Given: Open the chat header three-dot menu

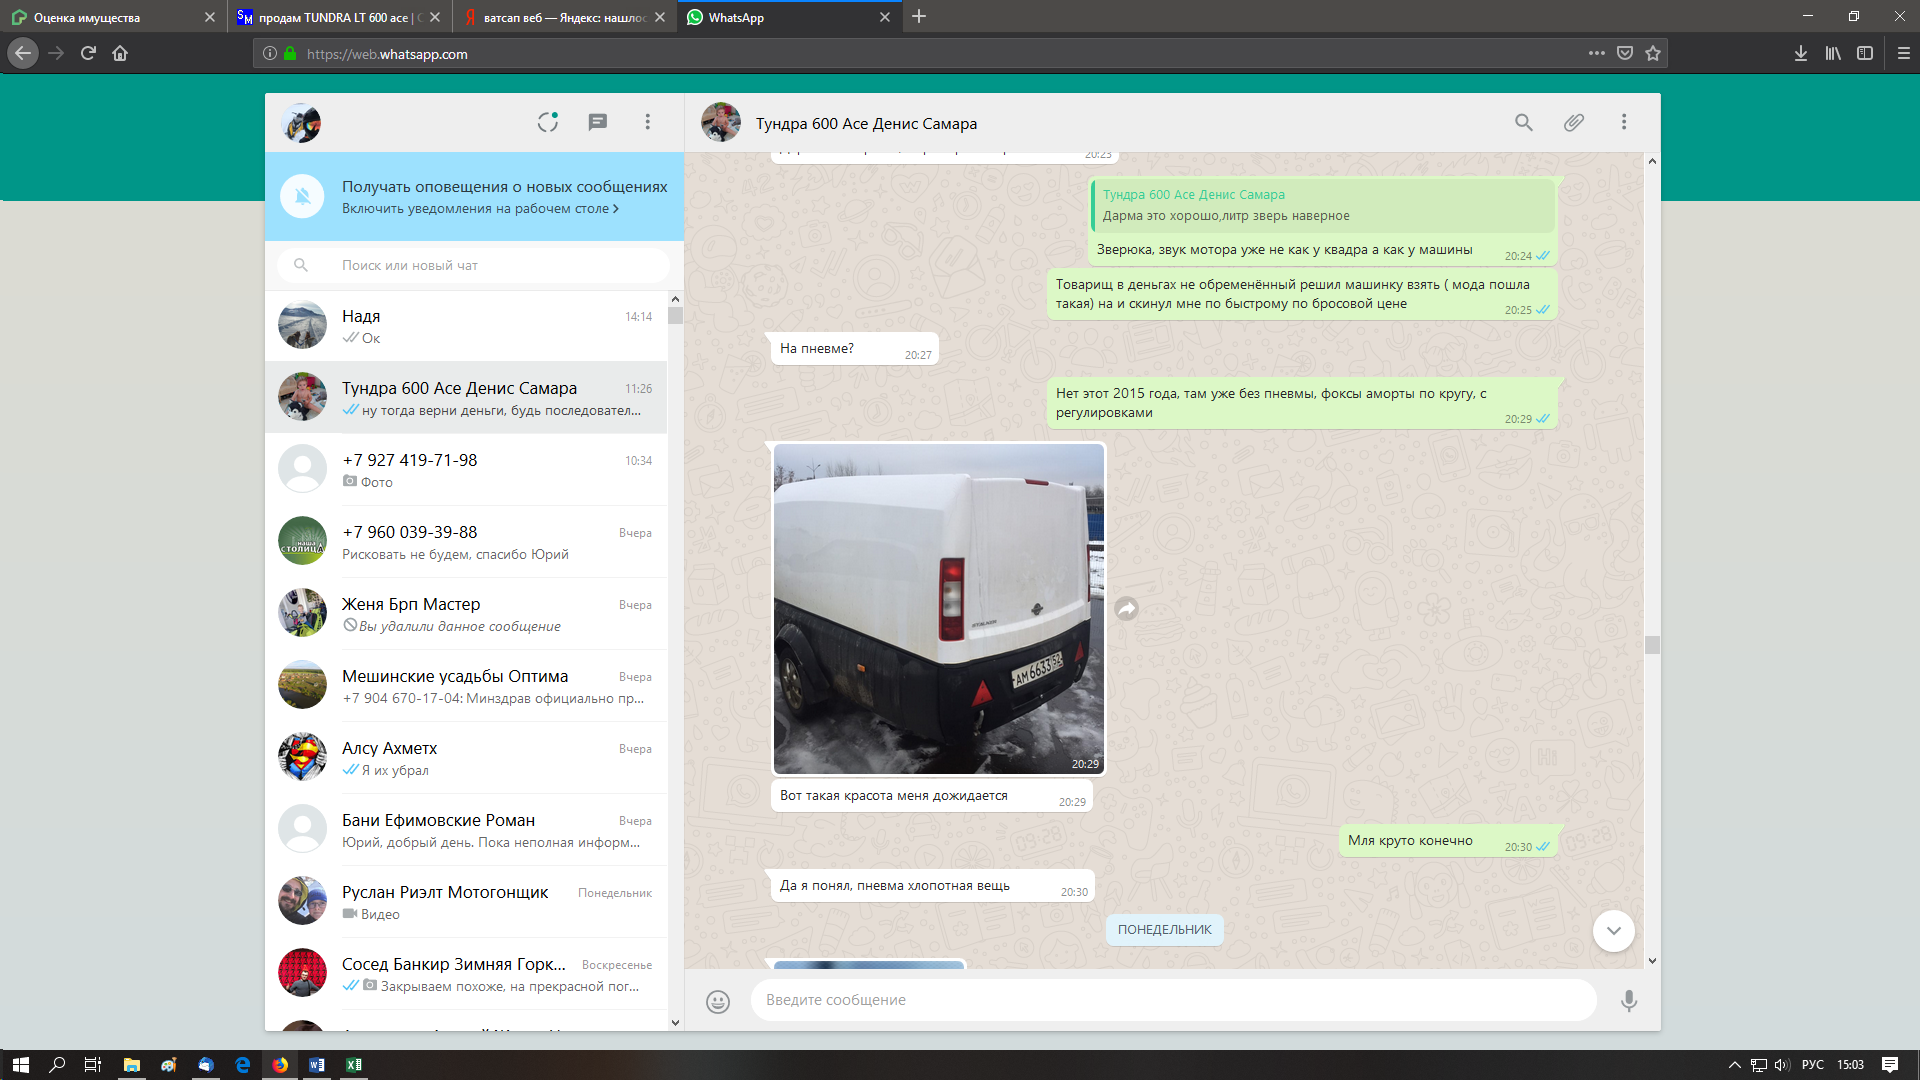Looking at the screenshot, I should coord(1624,122).
